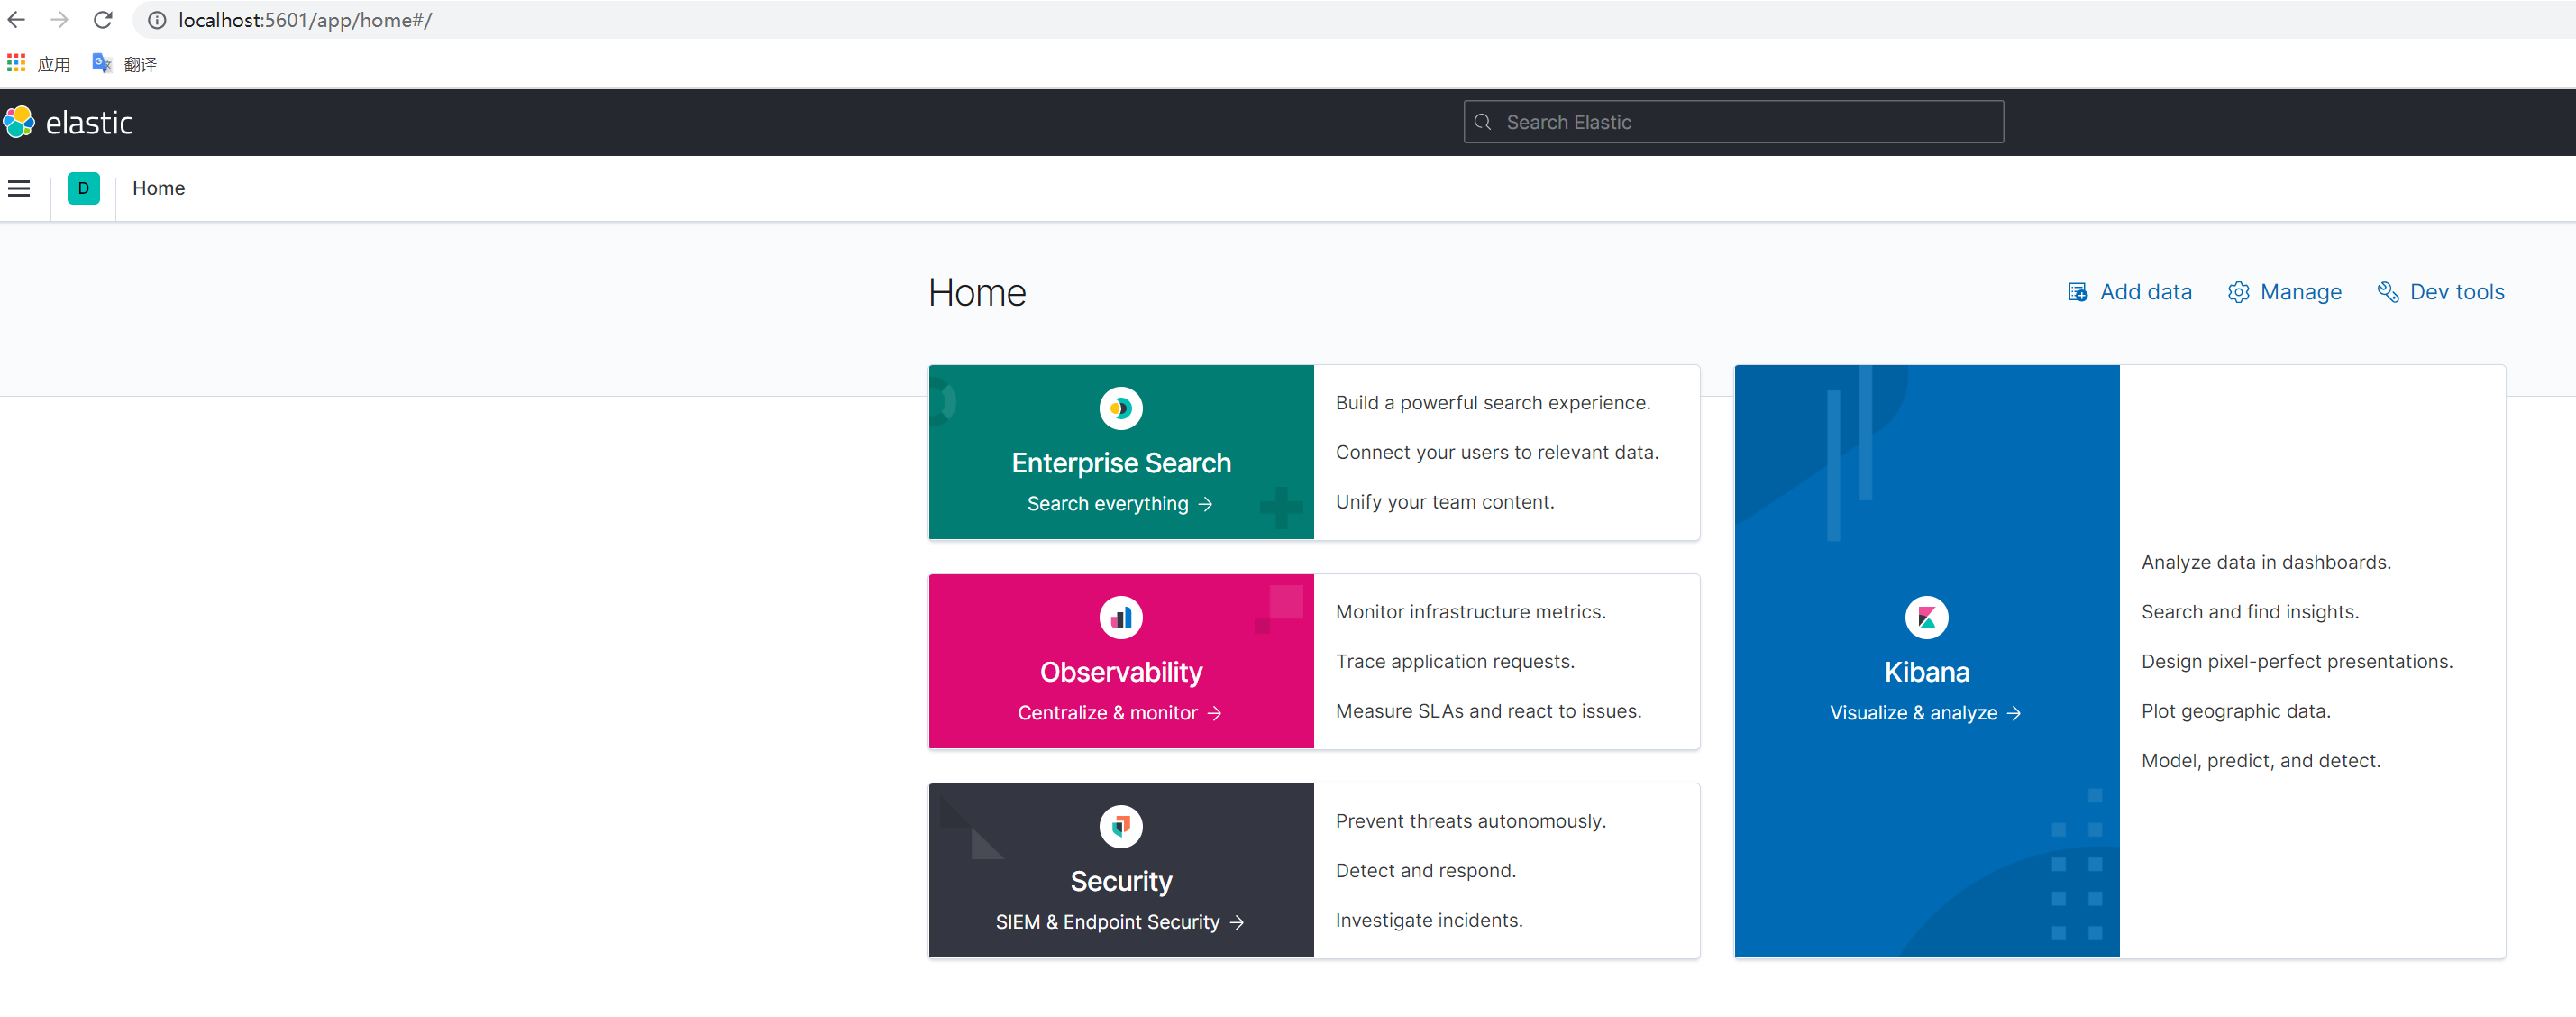
Task: Open Visualize & analyze in Kibana
Action: 1924,713
